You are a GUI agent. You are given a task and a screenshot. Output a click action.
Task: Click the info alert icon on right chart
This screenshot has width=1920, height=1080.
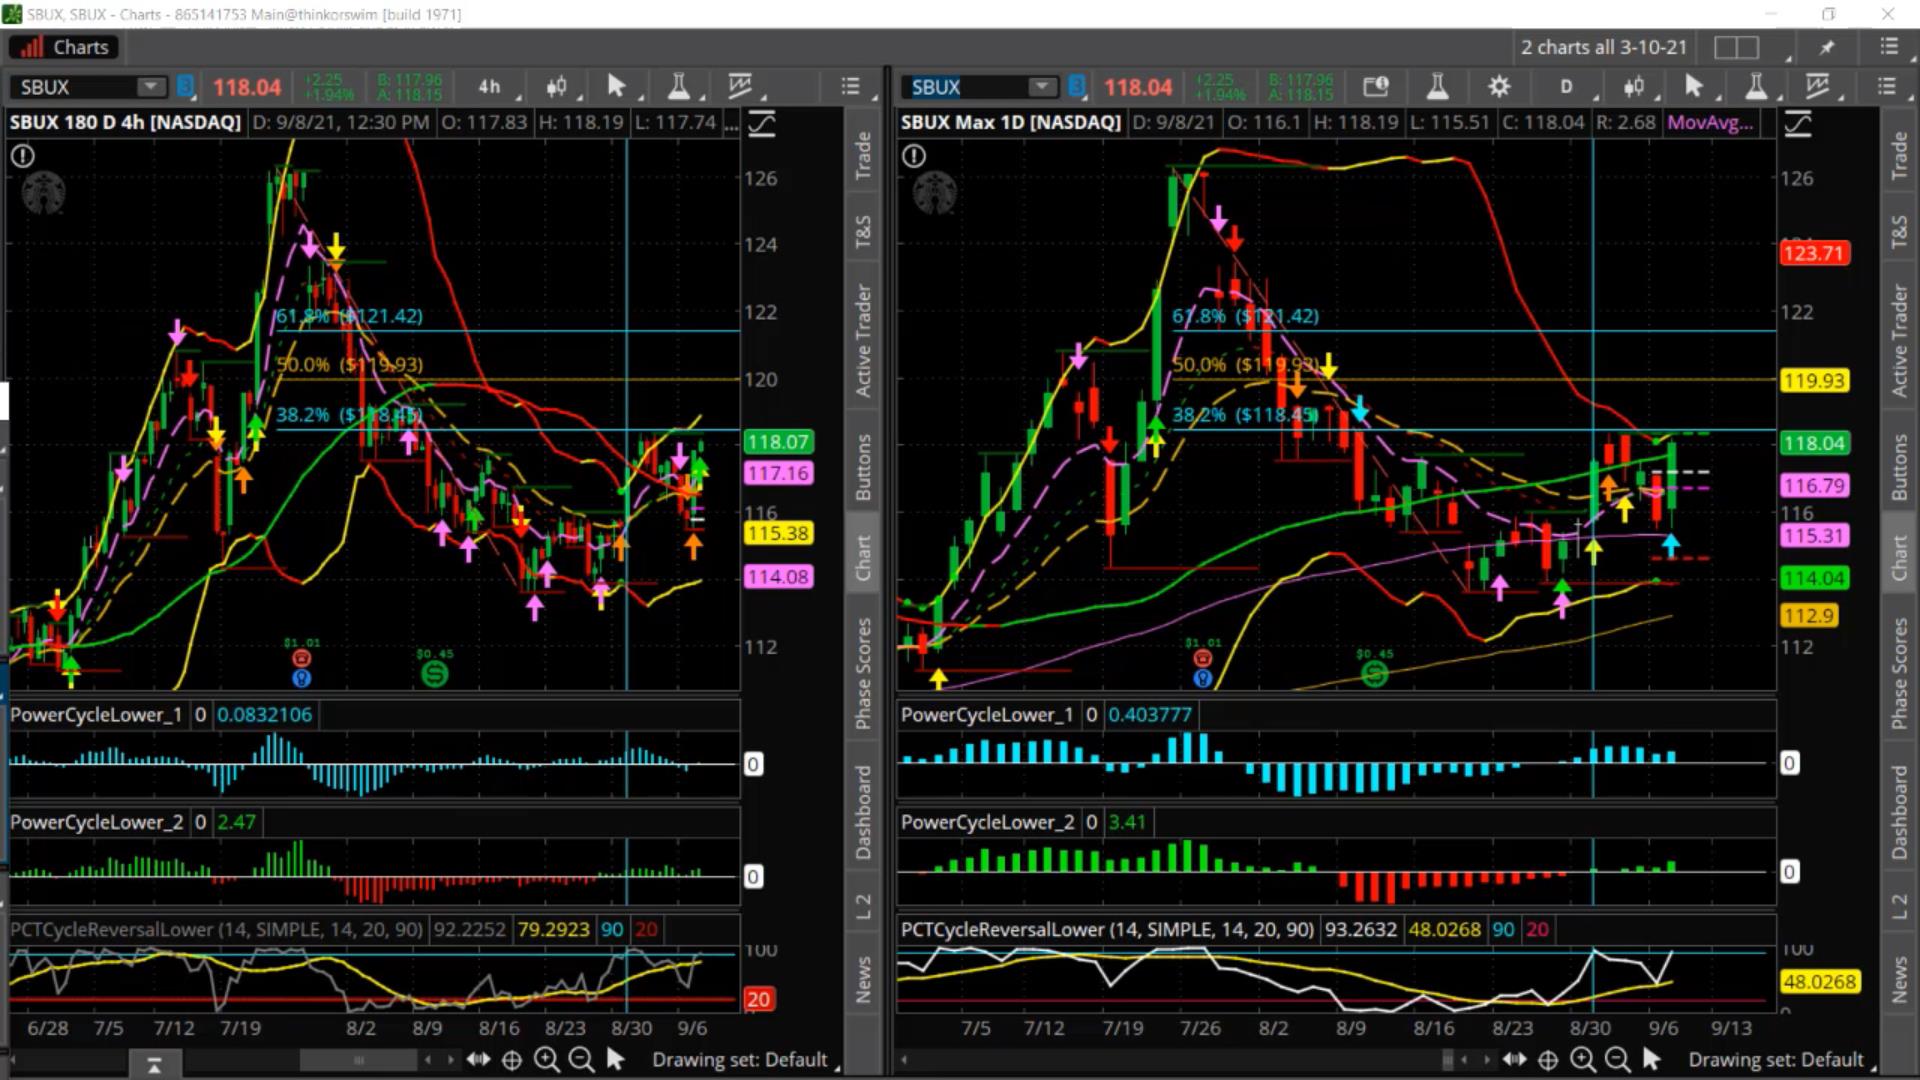pyautogui.click(x=913, y=156)
